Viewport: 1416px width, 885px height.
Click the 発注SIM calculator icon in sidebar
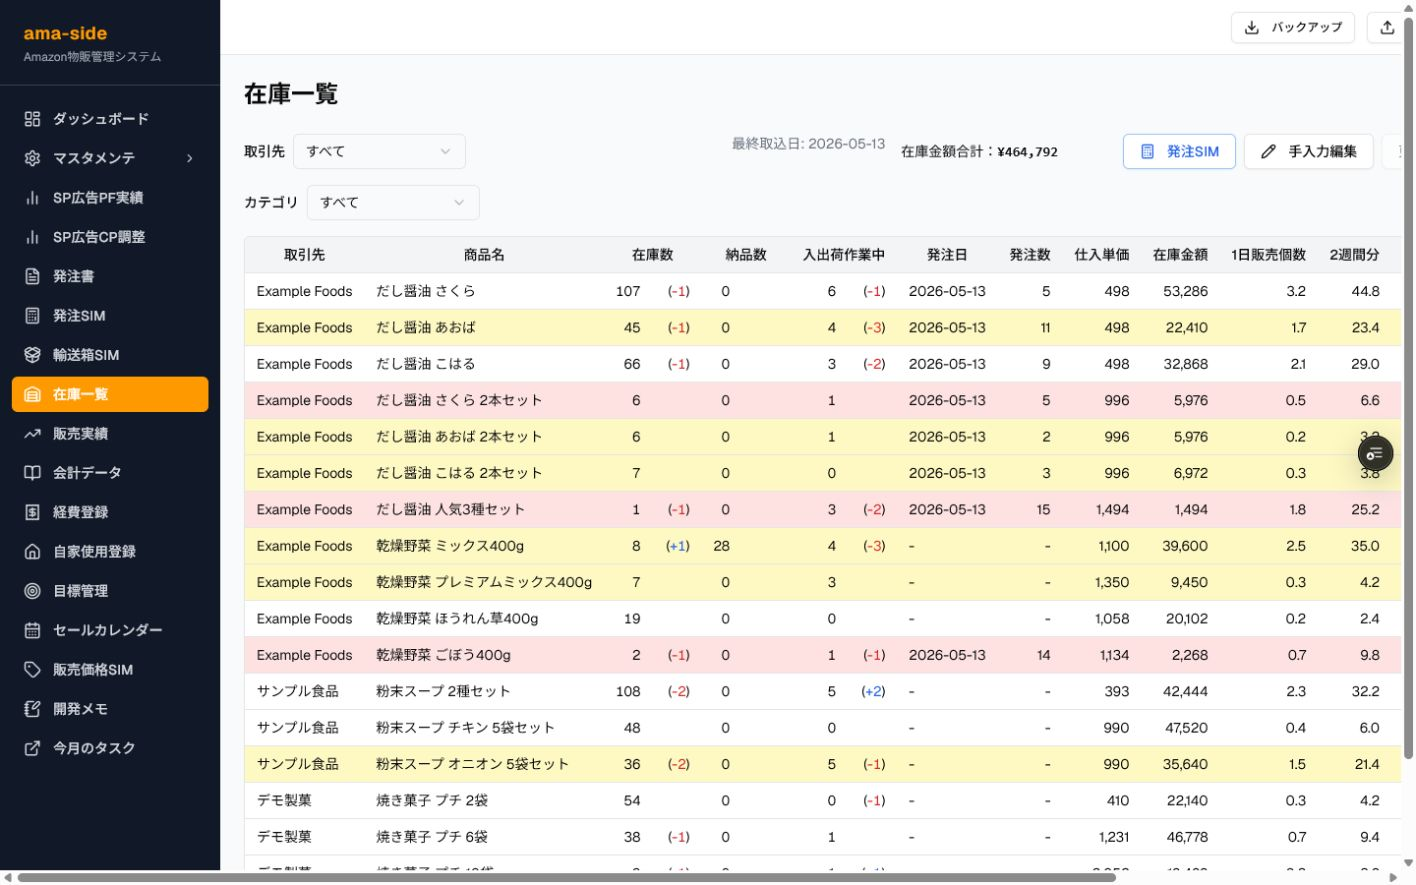pyautogui.click(x=32, y=316)
